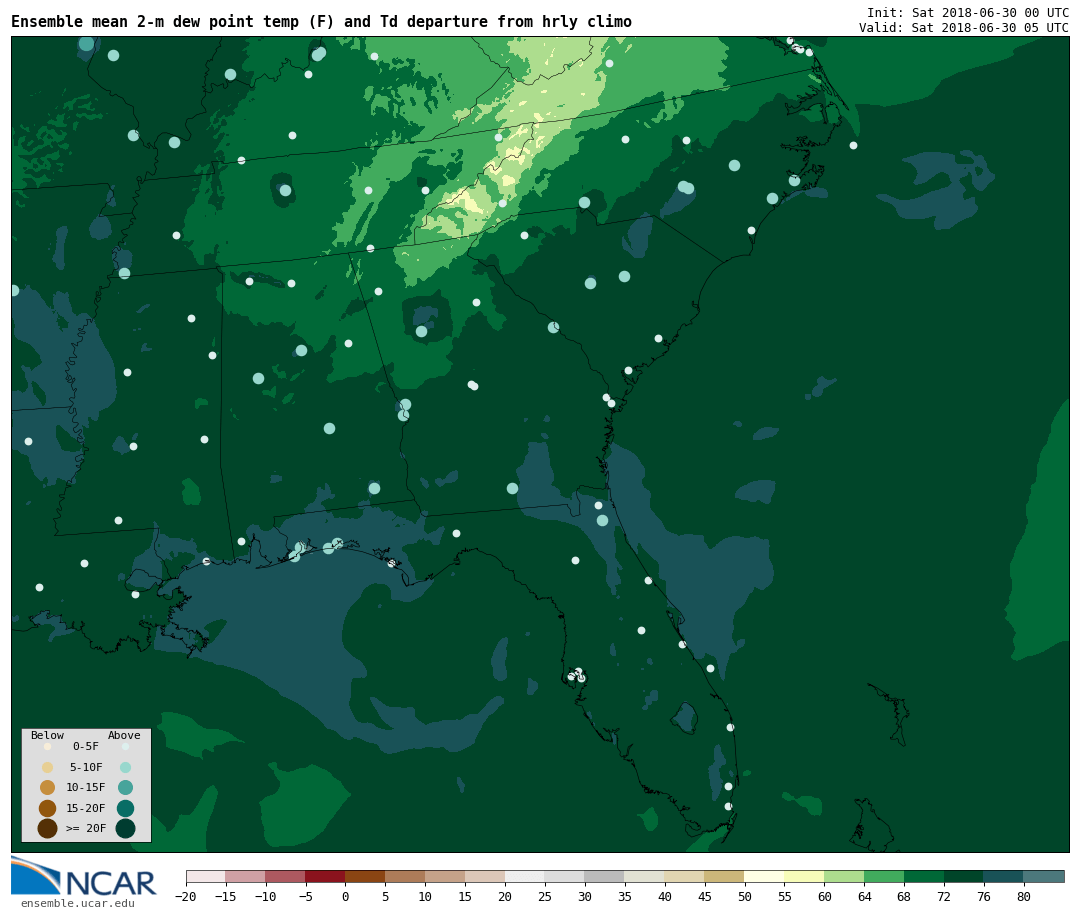This screenshot has width=1080, height=915.
Task: Click the >= 20F label in the legend
Action: point(86,828)
